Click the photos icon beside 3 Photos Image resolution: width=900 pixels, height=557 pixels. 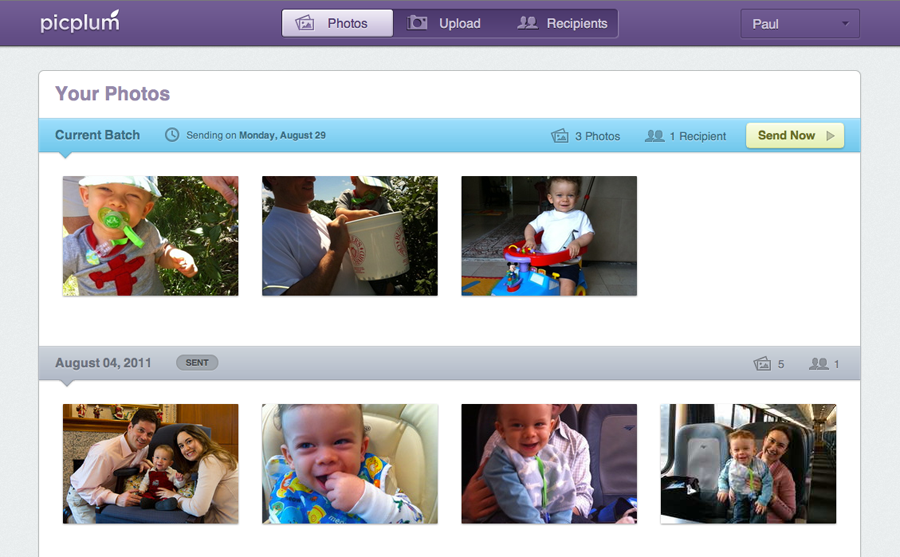(x=560, y=136)
